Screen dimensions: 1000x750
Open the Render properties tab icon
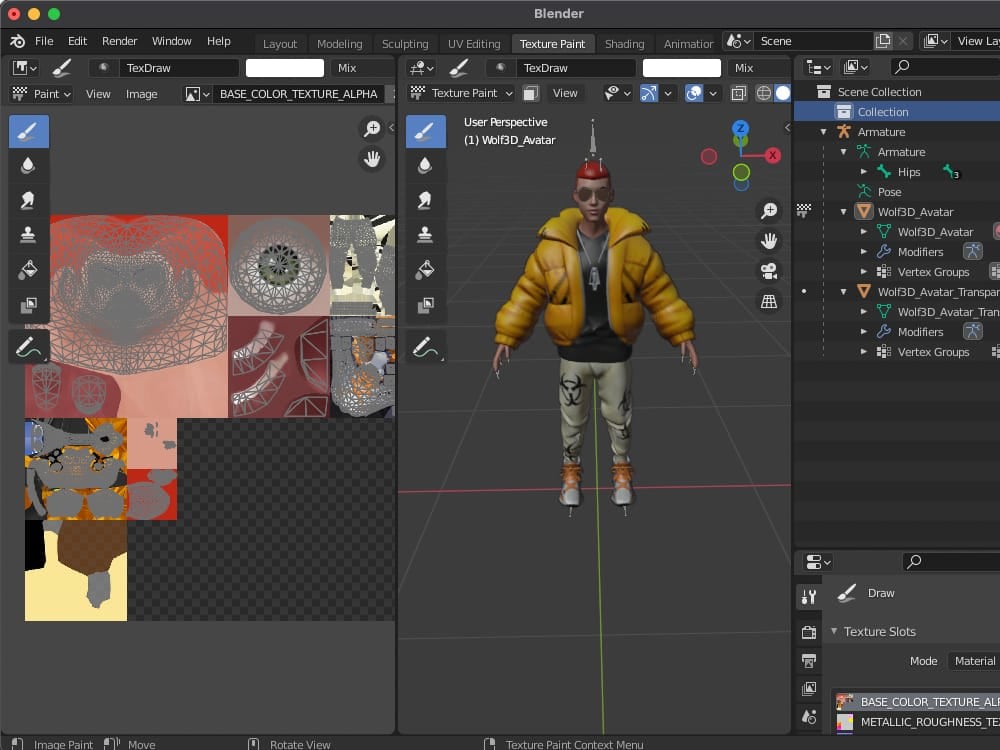(809, 632)
